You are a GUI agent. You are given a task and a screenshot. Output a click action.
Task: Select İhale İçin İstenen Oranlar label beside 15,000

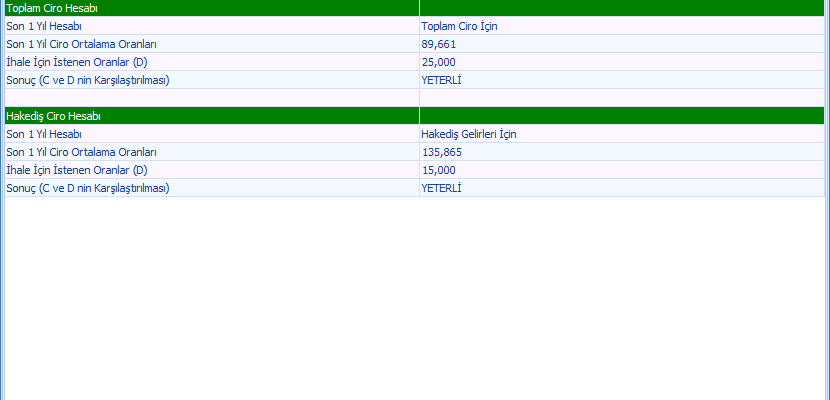click(76, 170)
